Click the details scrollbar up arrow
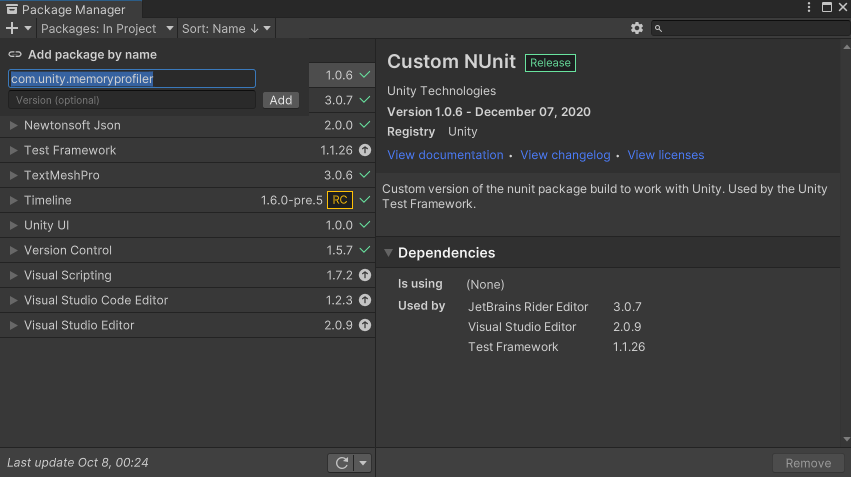The image size is (851, 477). click(846, 47)
